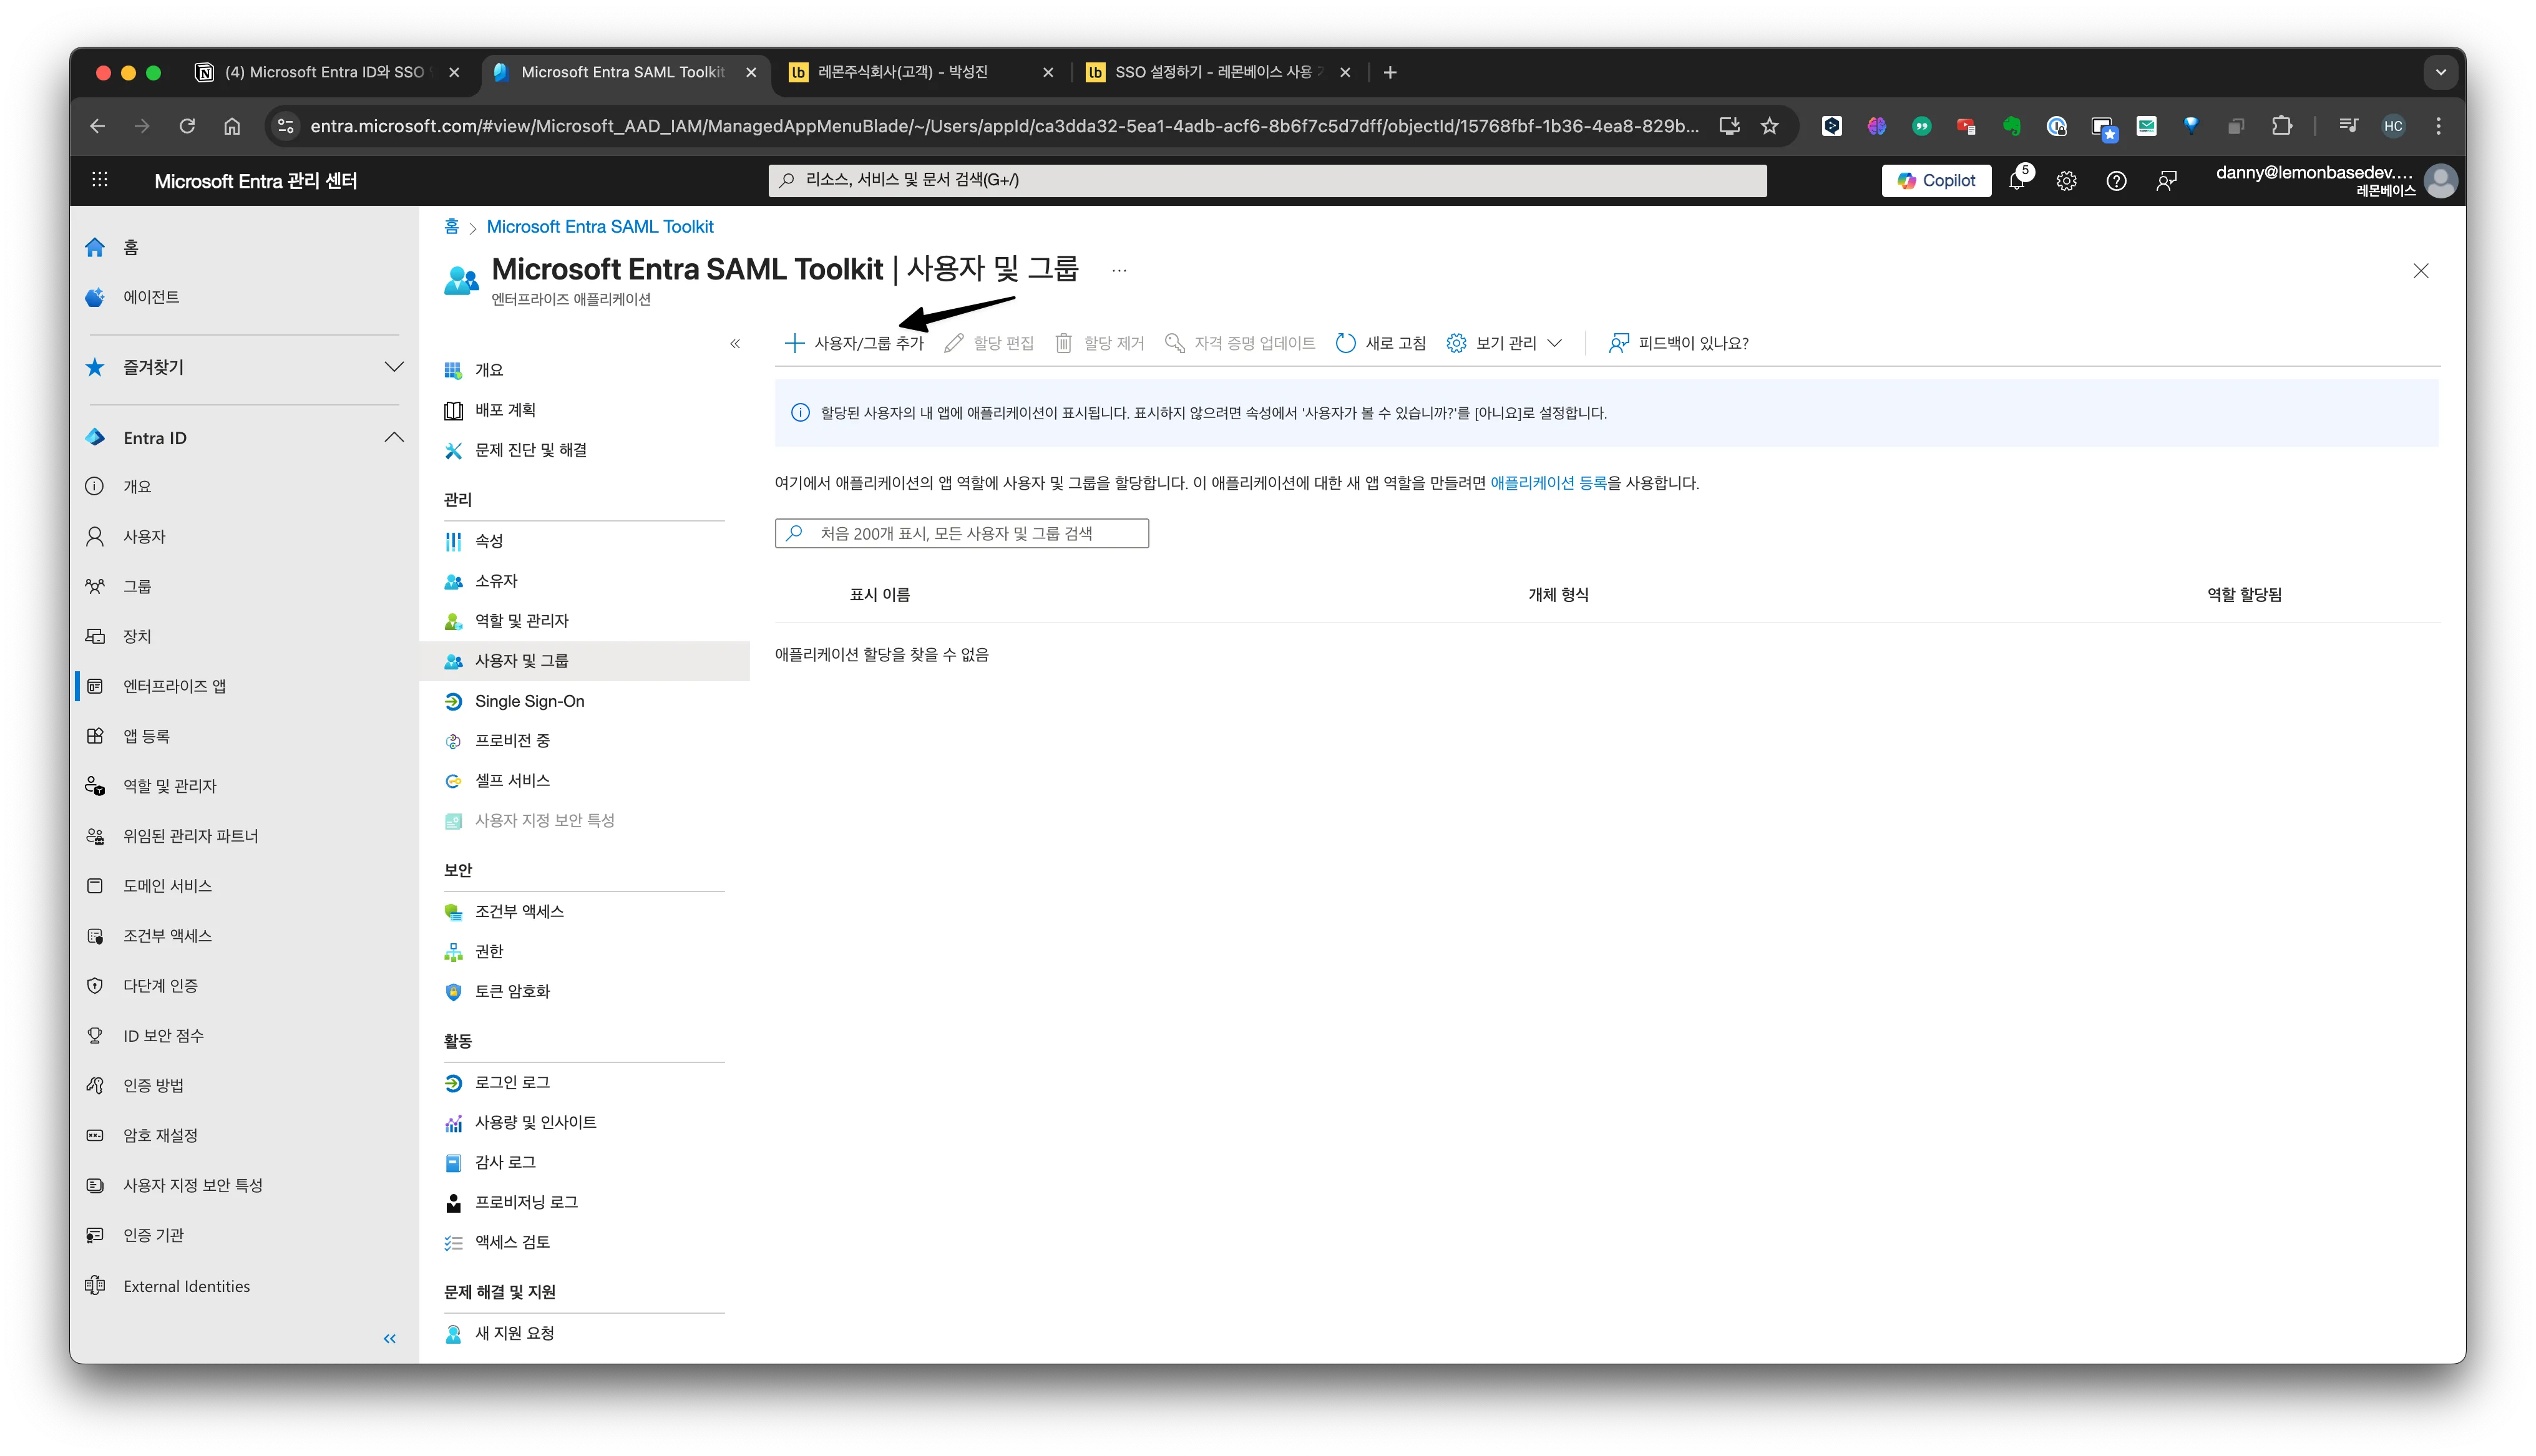Collapse the left navigation sidebar
Screen dimensions: 2536x1456
pos(390,1338)
